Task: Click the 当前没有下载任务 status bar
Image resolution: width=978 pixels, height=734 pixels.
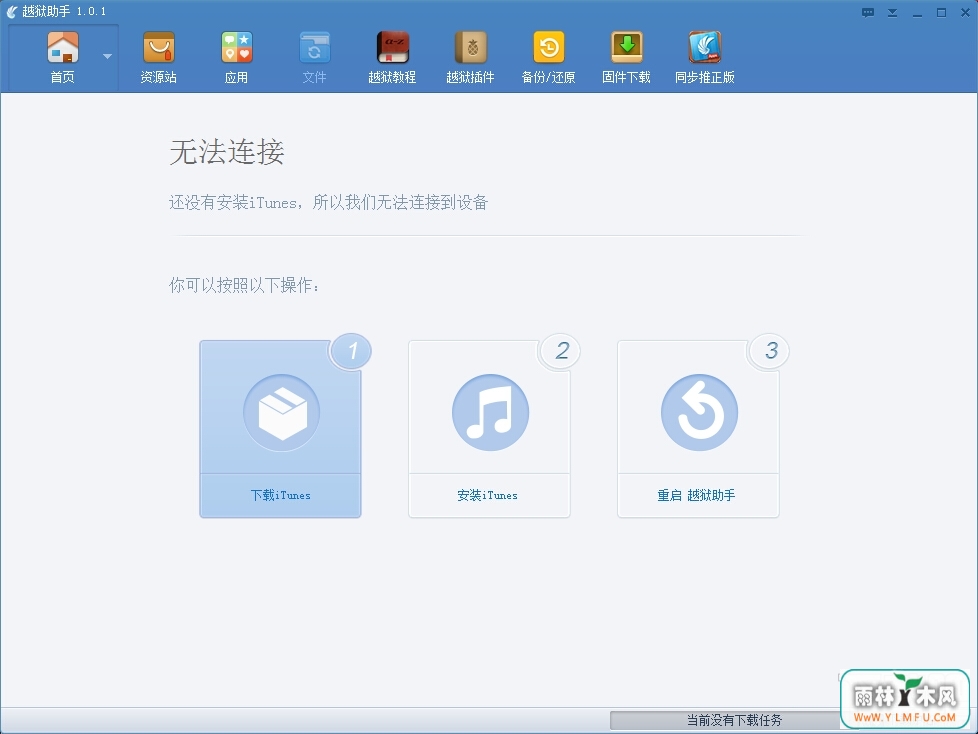Action: coord(734,720)
